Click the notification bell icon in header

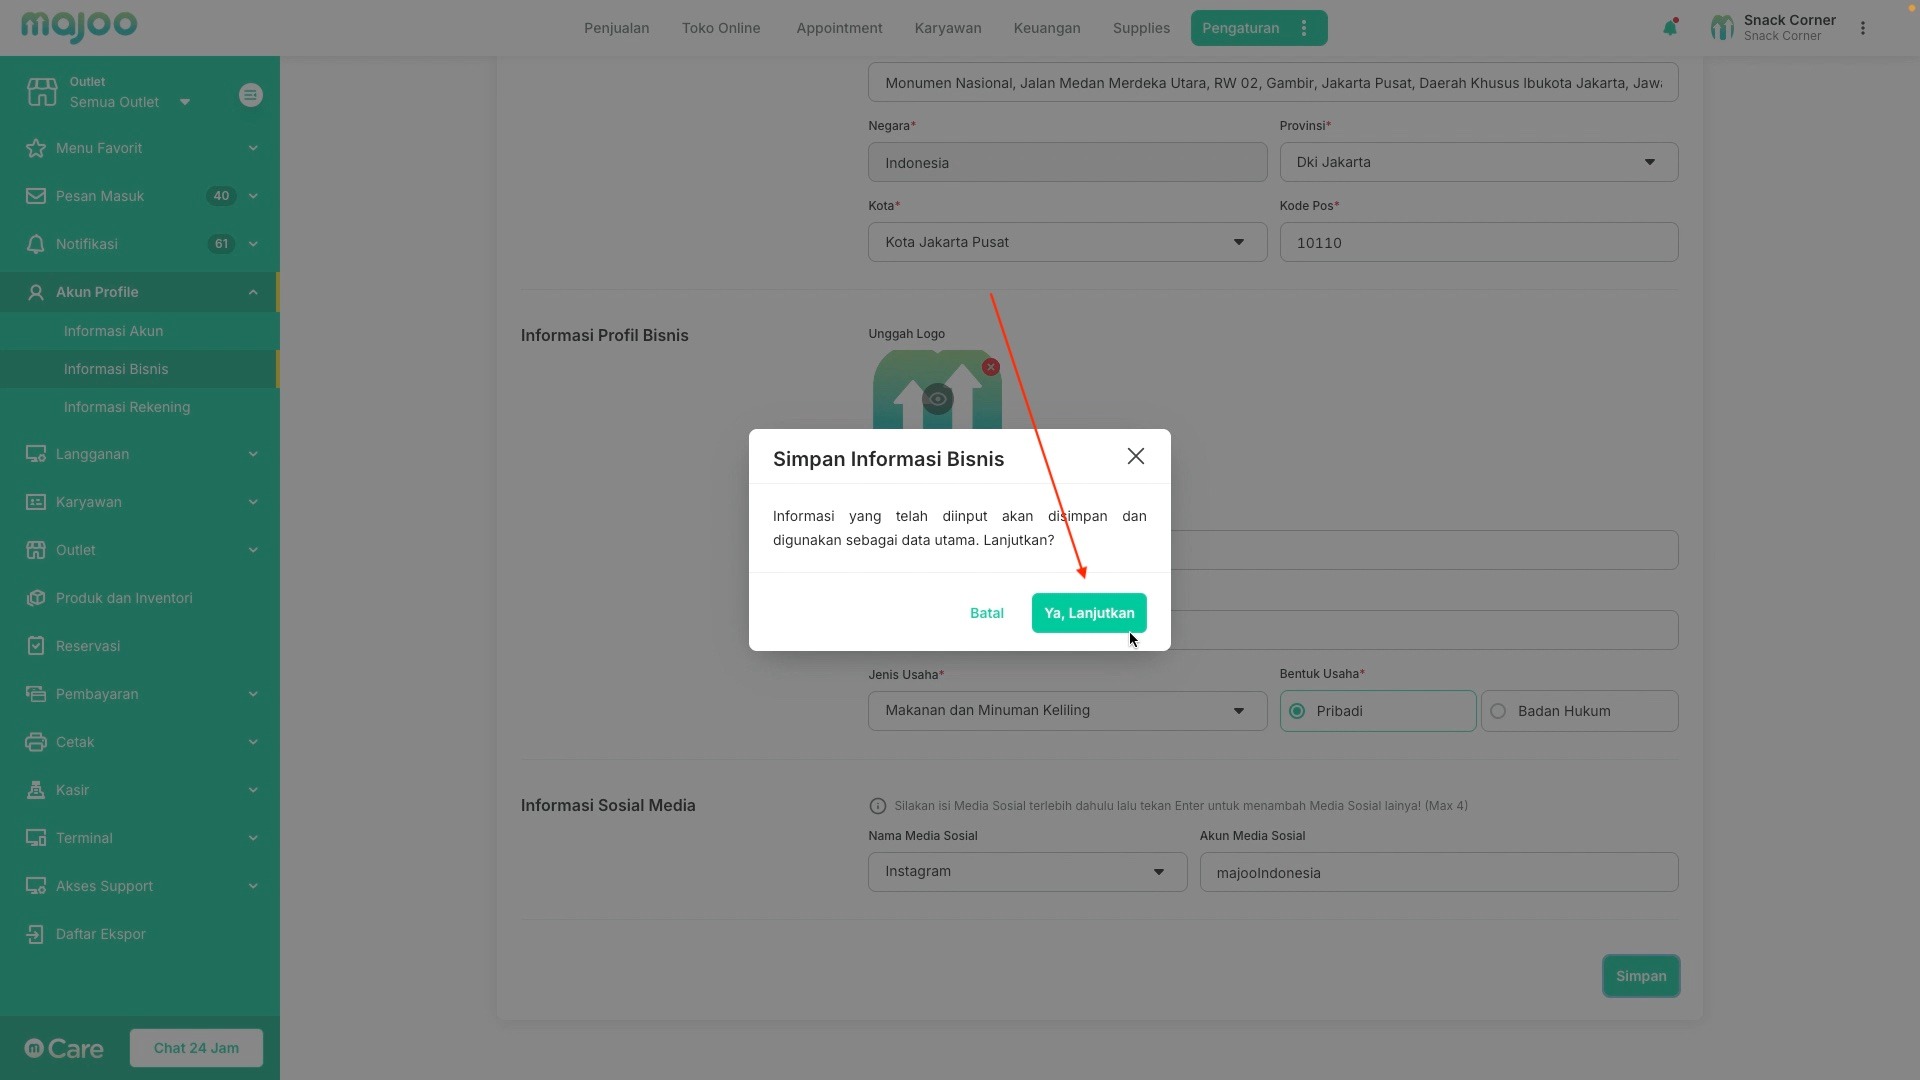click(1669, 28)
